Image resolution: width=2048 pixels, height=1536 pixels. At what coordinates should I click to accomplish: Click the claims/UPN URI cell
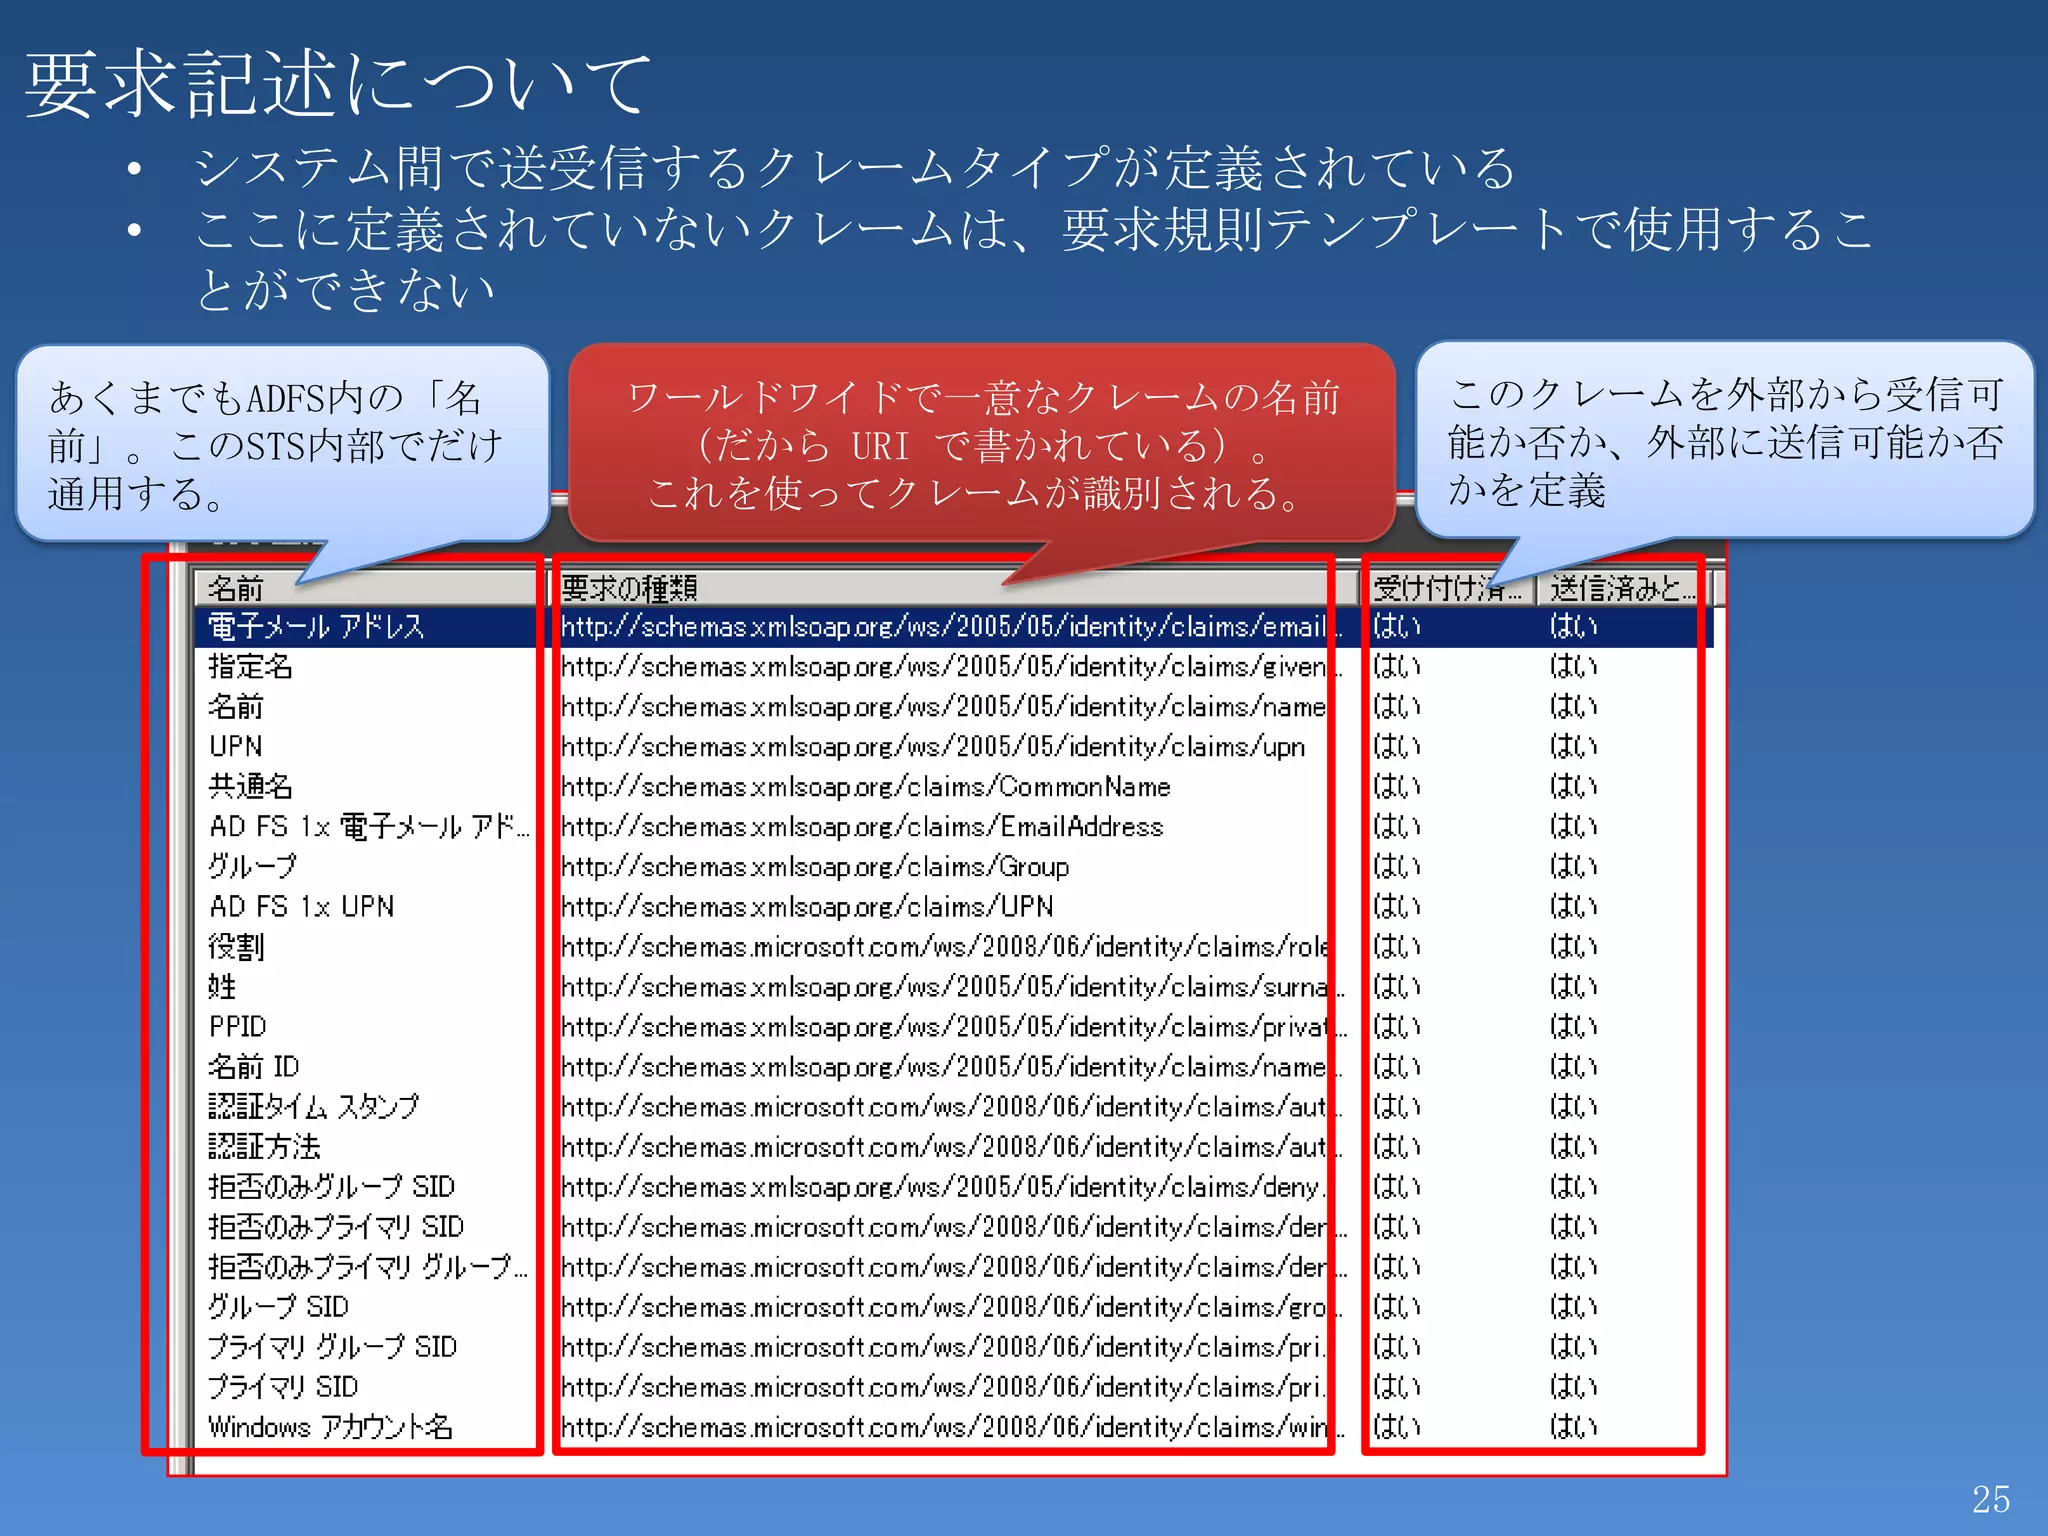(x=807, y=907)
